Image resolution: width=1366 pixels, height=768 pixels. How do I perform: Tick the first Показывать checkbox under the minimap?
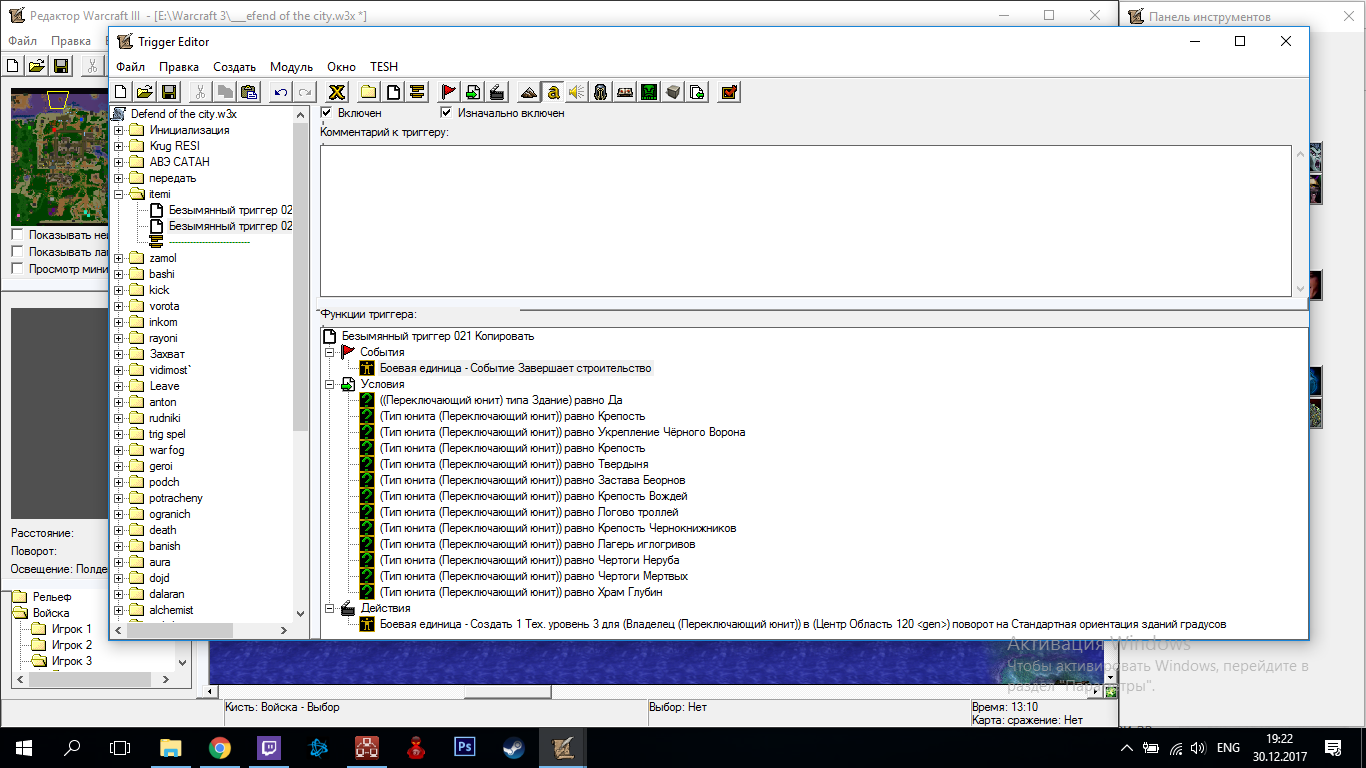(x=17, y=235)
